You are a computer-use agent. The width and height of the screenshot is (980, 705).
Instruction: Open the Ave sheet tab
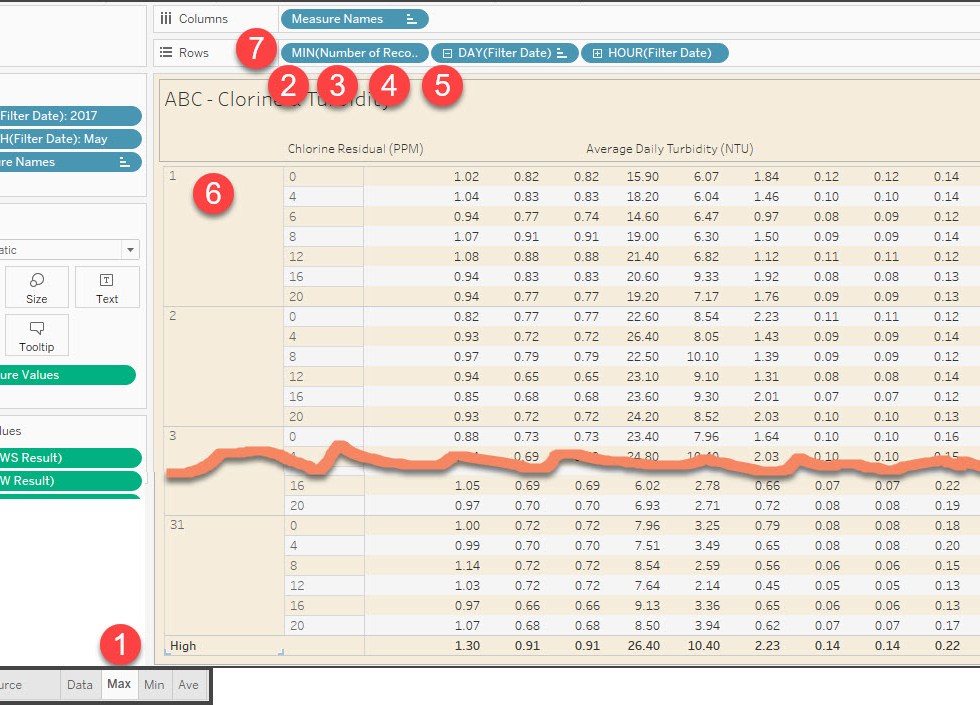click(188, 685)
